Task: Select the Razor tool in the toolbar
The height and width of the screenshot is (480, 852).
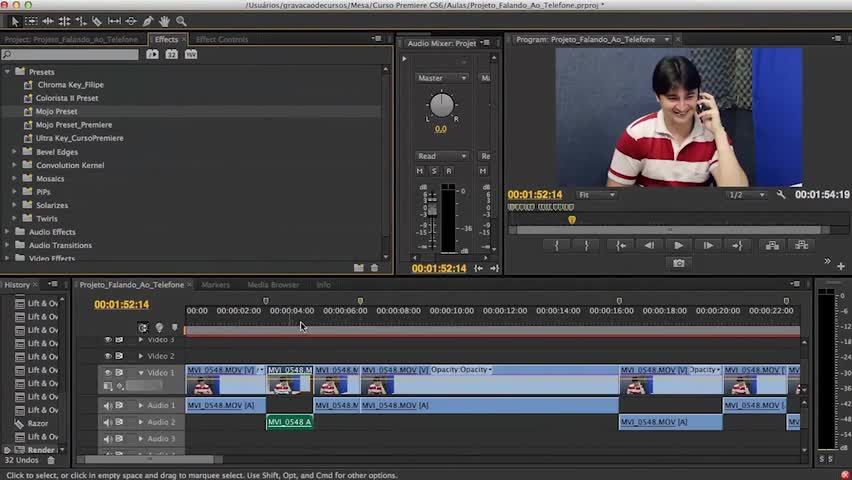Action: coord(96,21)
